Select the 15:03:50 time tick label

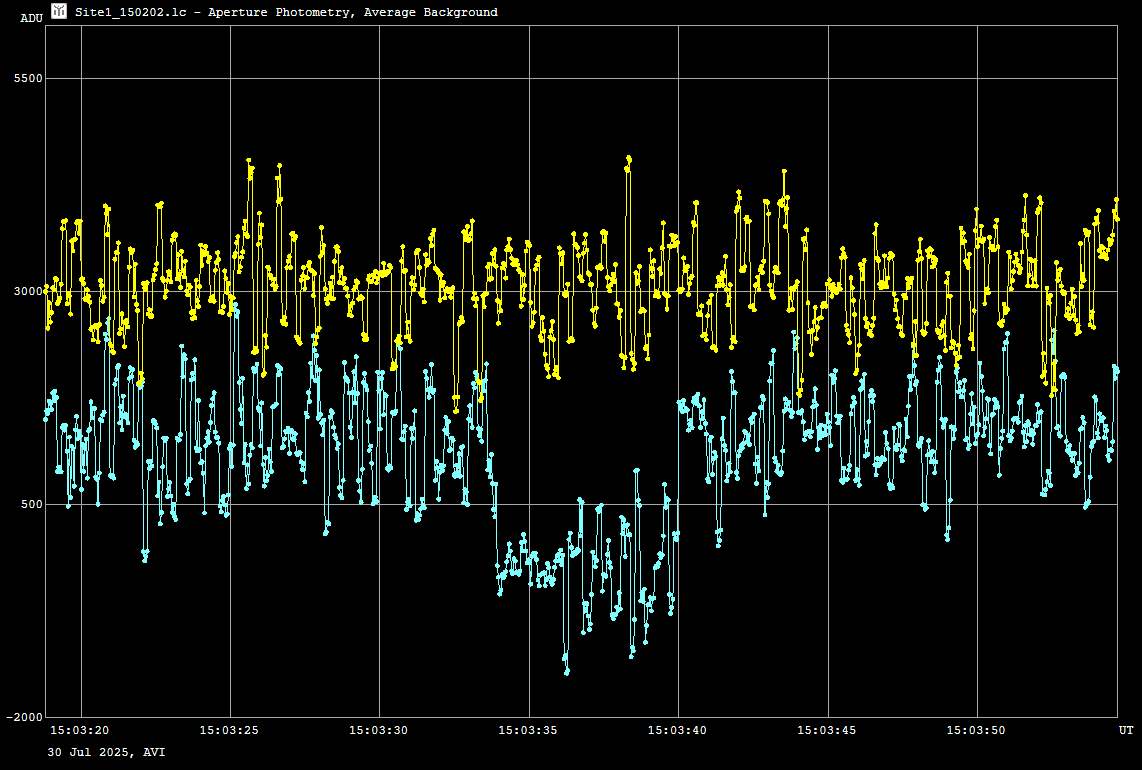click(x=976, y=731)
